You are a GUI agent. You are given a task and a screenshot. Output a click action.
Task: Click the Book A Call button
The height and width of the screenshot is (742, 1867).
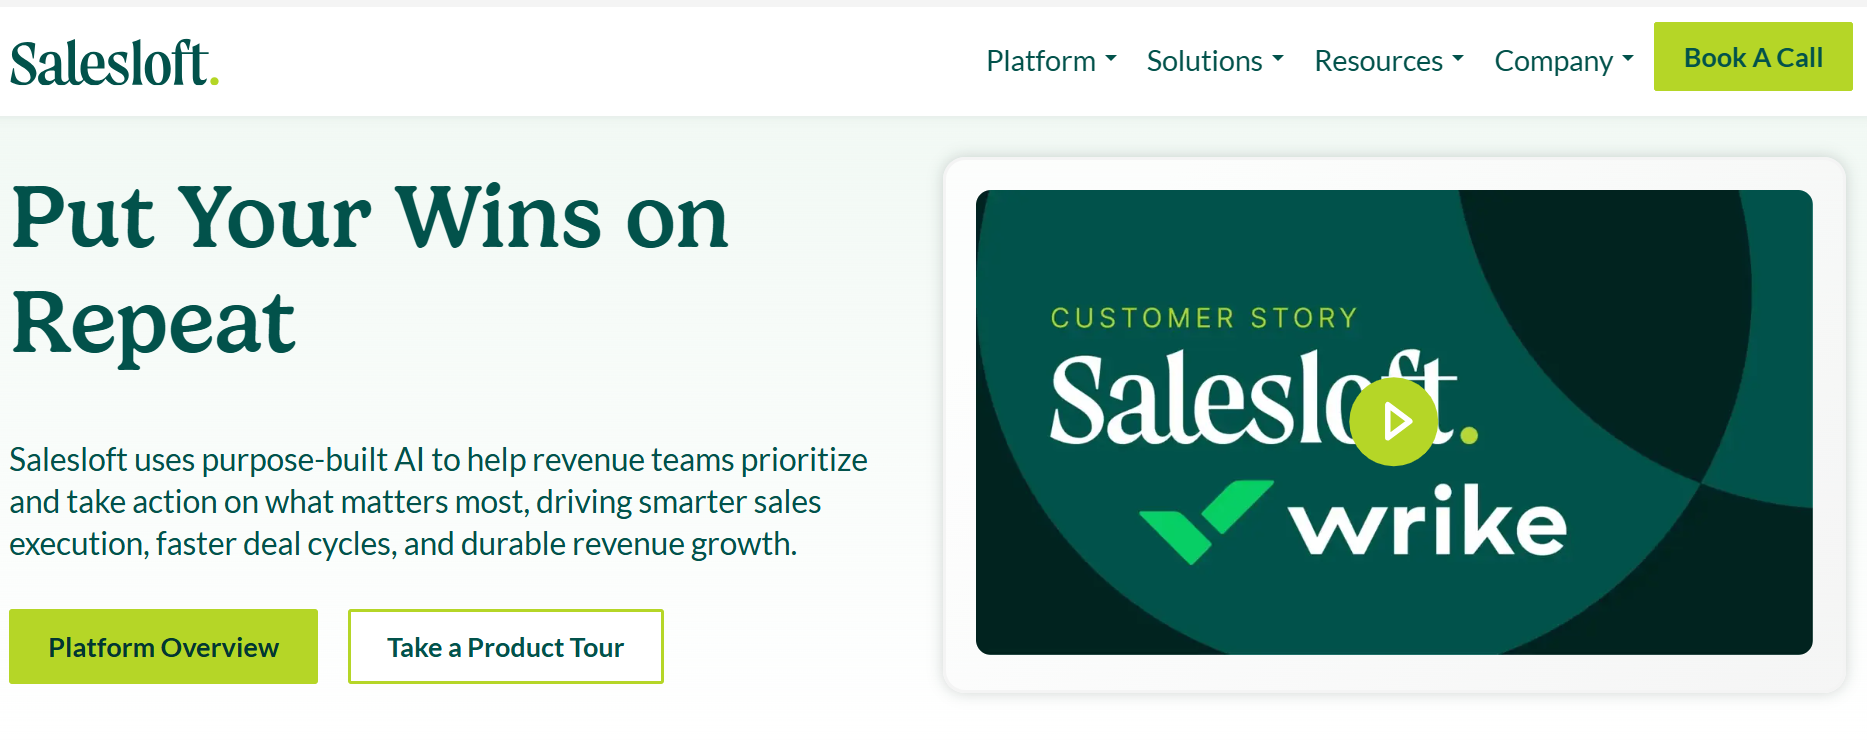(1753, 57)
